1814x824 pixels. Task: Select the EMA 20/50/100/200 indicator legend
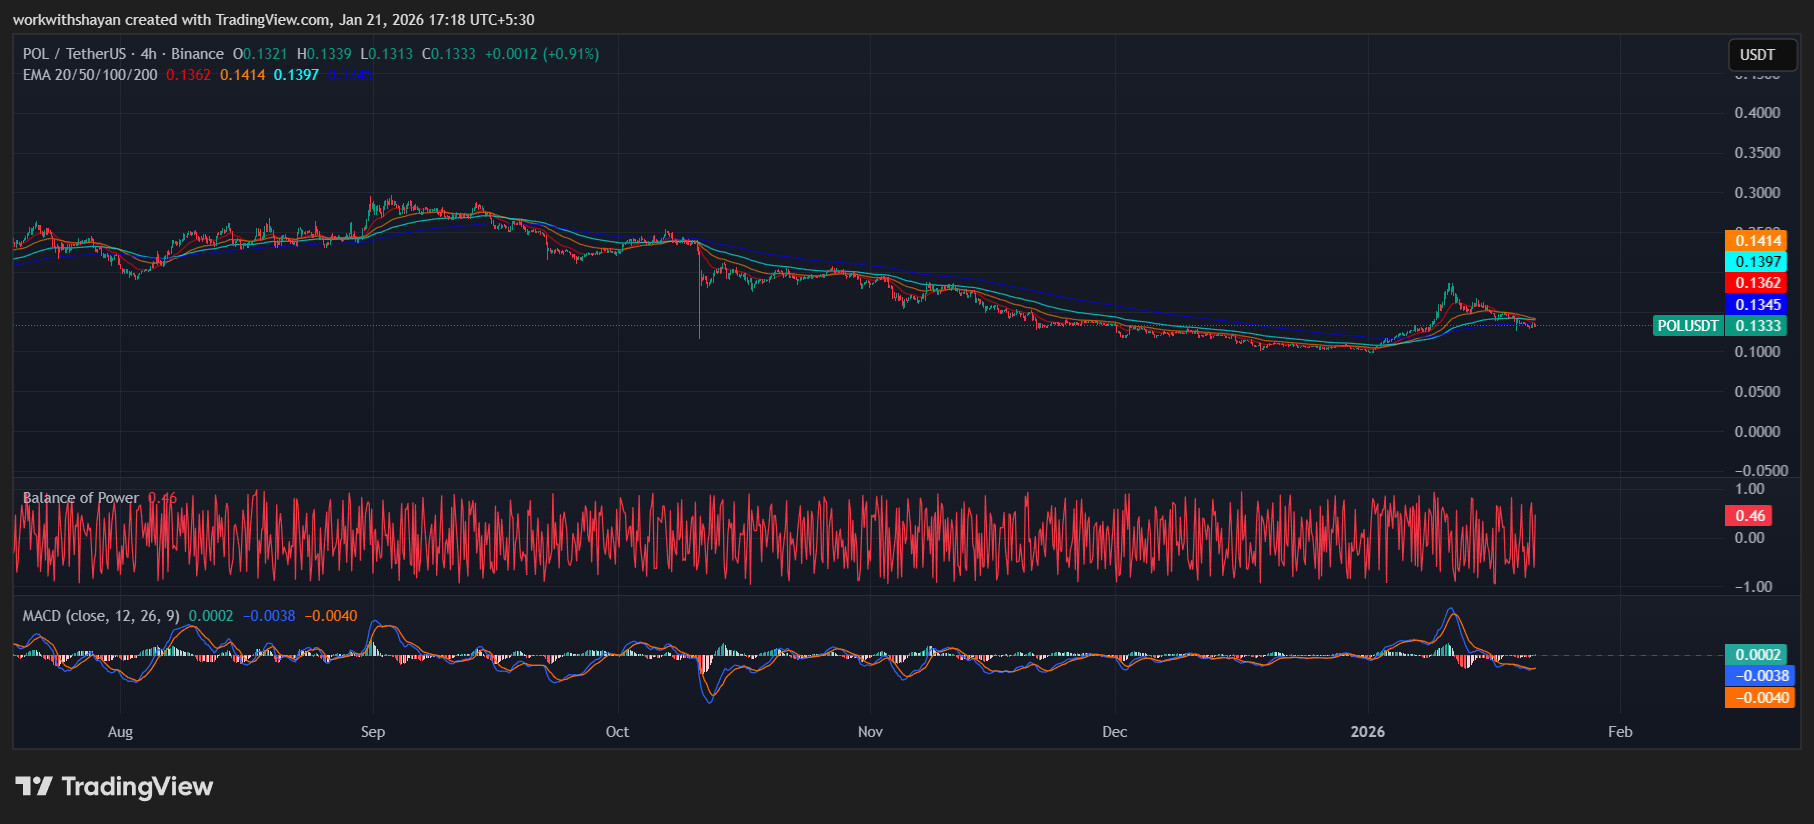tap(90, 75)
